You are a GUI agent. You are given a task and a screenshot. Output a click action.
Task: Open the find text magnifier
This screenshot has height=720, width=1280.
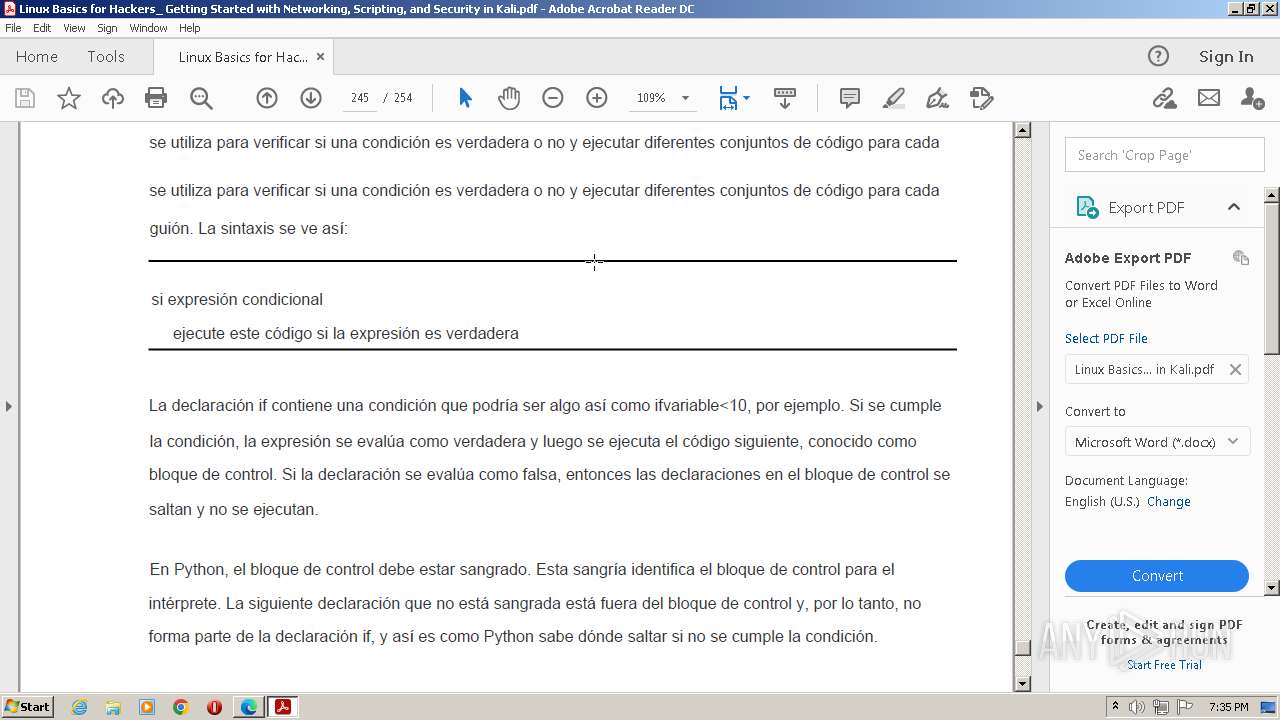(201, 98)
